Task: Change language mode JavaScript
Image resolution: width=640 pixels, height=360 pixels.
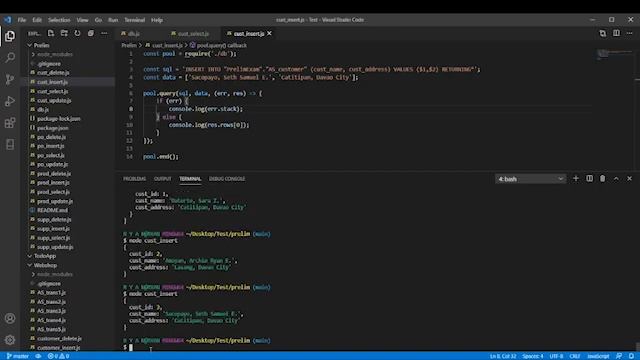Action: 598,356
